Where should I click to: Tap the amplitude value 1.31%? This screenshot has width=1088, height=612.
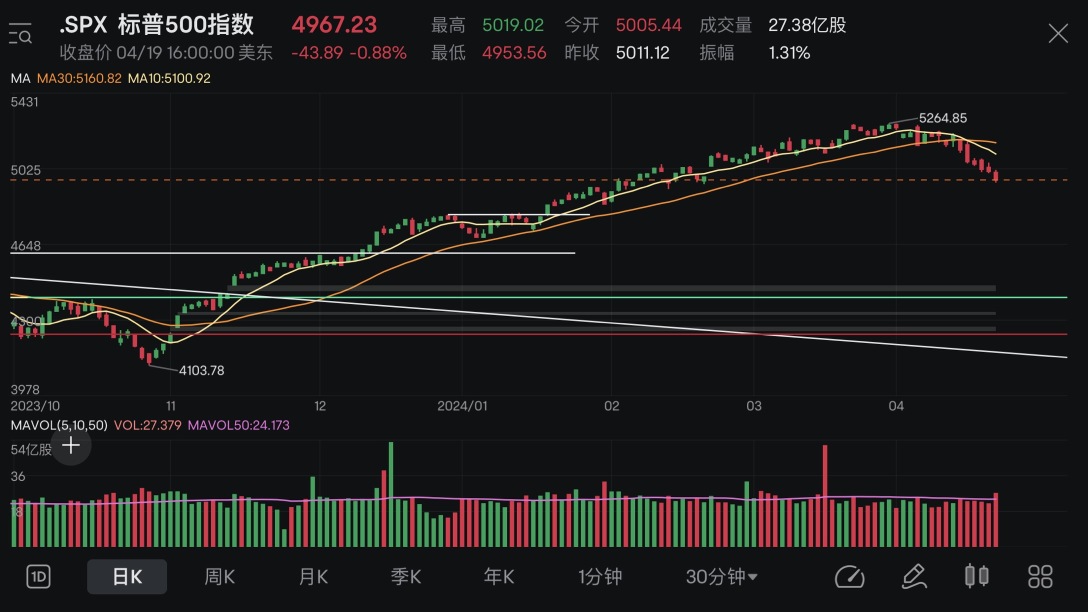(789, 53)
